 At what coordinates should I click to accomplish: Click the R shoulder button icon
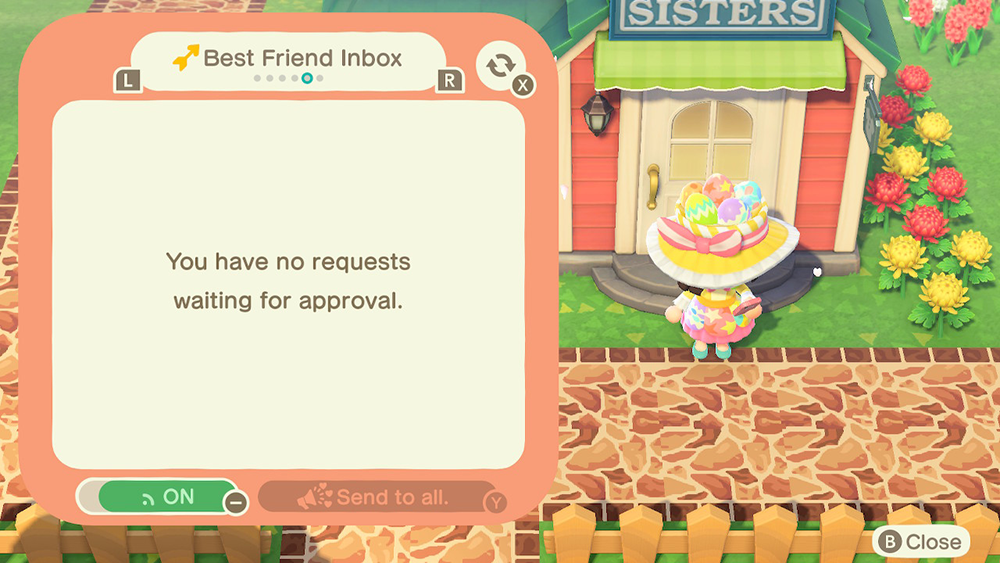450,81
